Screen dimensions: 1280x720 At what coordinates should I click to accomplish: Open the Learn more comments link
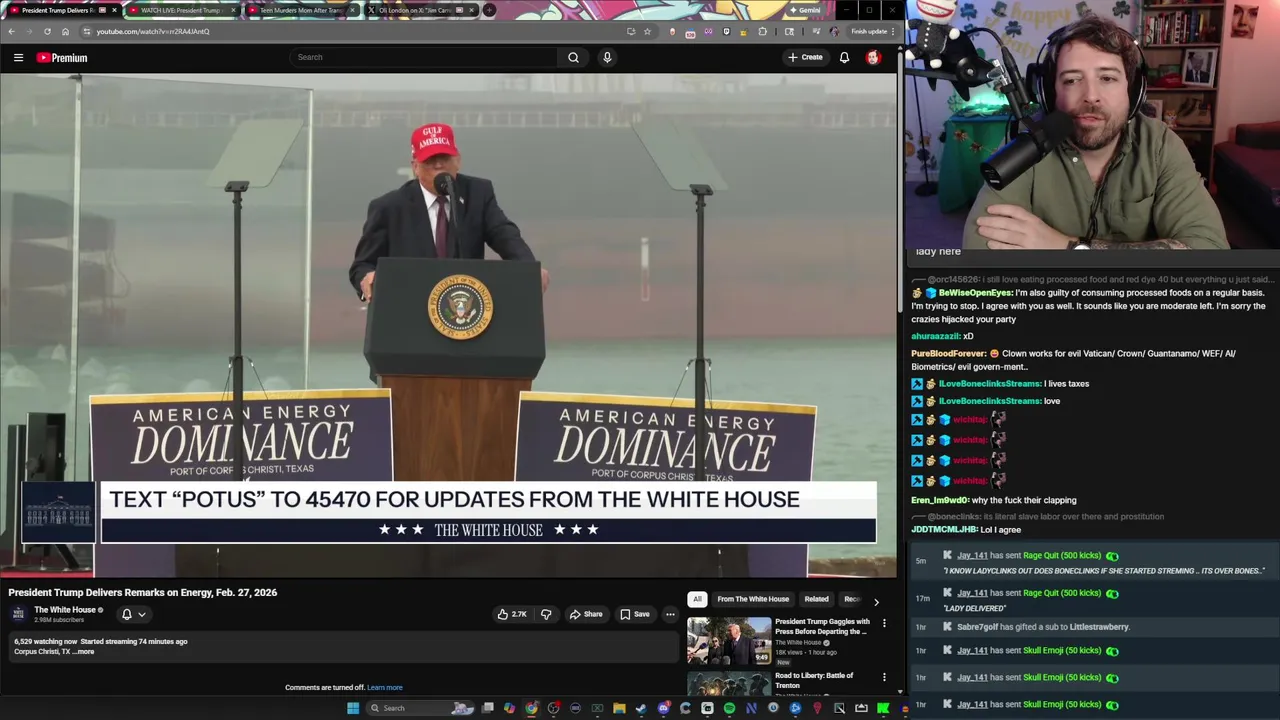pyautogui.click(x=385, y=687)
